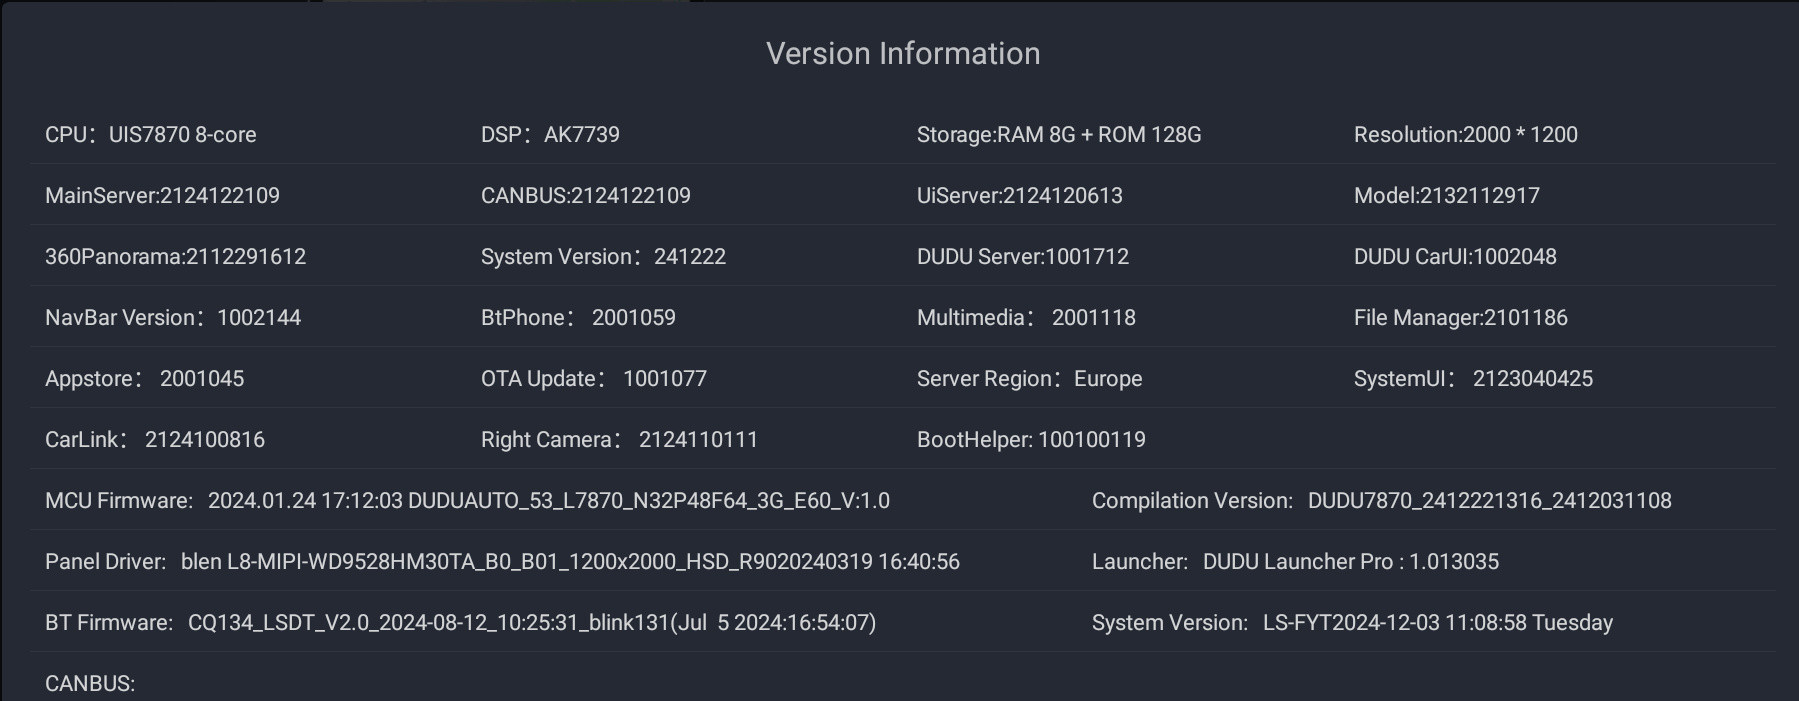
Task: Click the Model 2132112917 entry
Action: point(1446,196)
